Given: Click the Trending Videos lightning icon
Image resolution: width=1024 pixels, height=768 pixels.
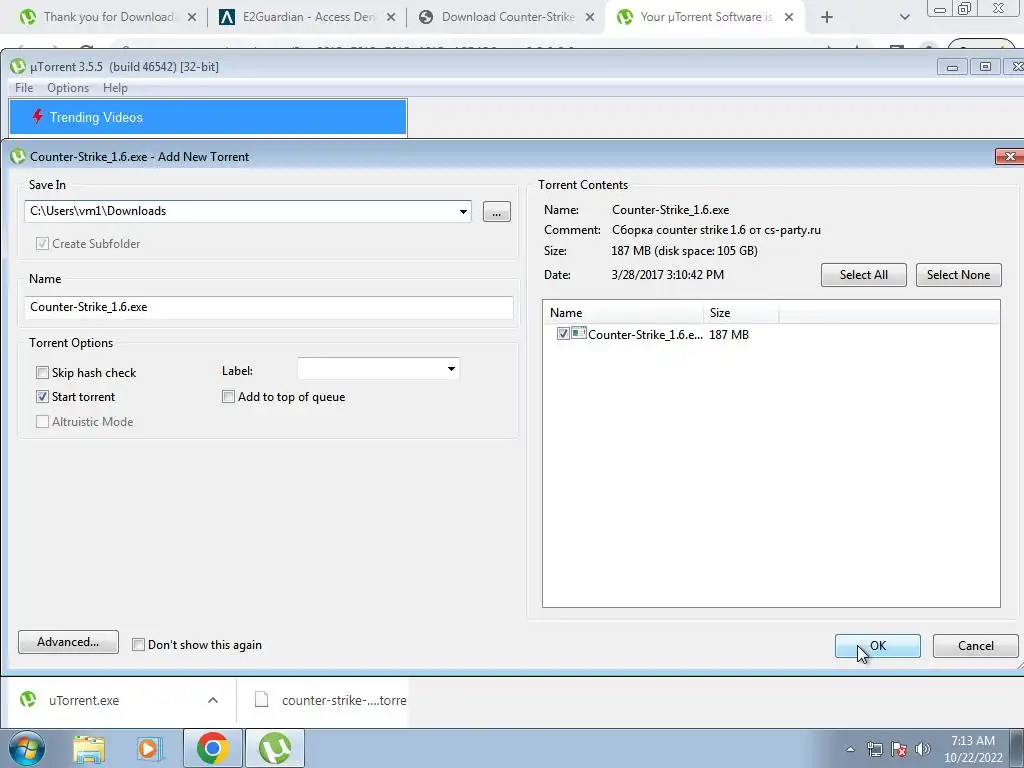Looking at the screenshot, I should [37, 116].
